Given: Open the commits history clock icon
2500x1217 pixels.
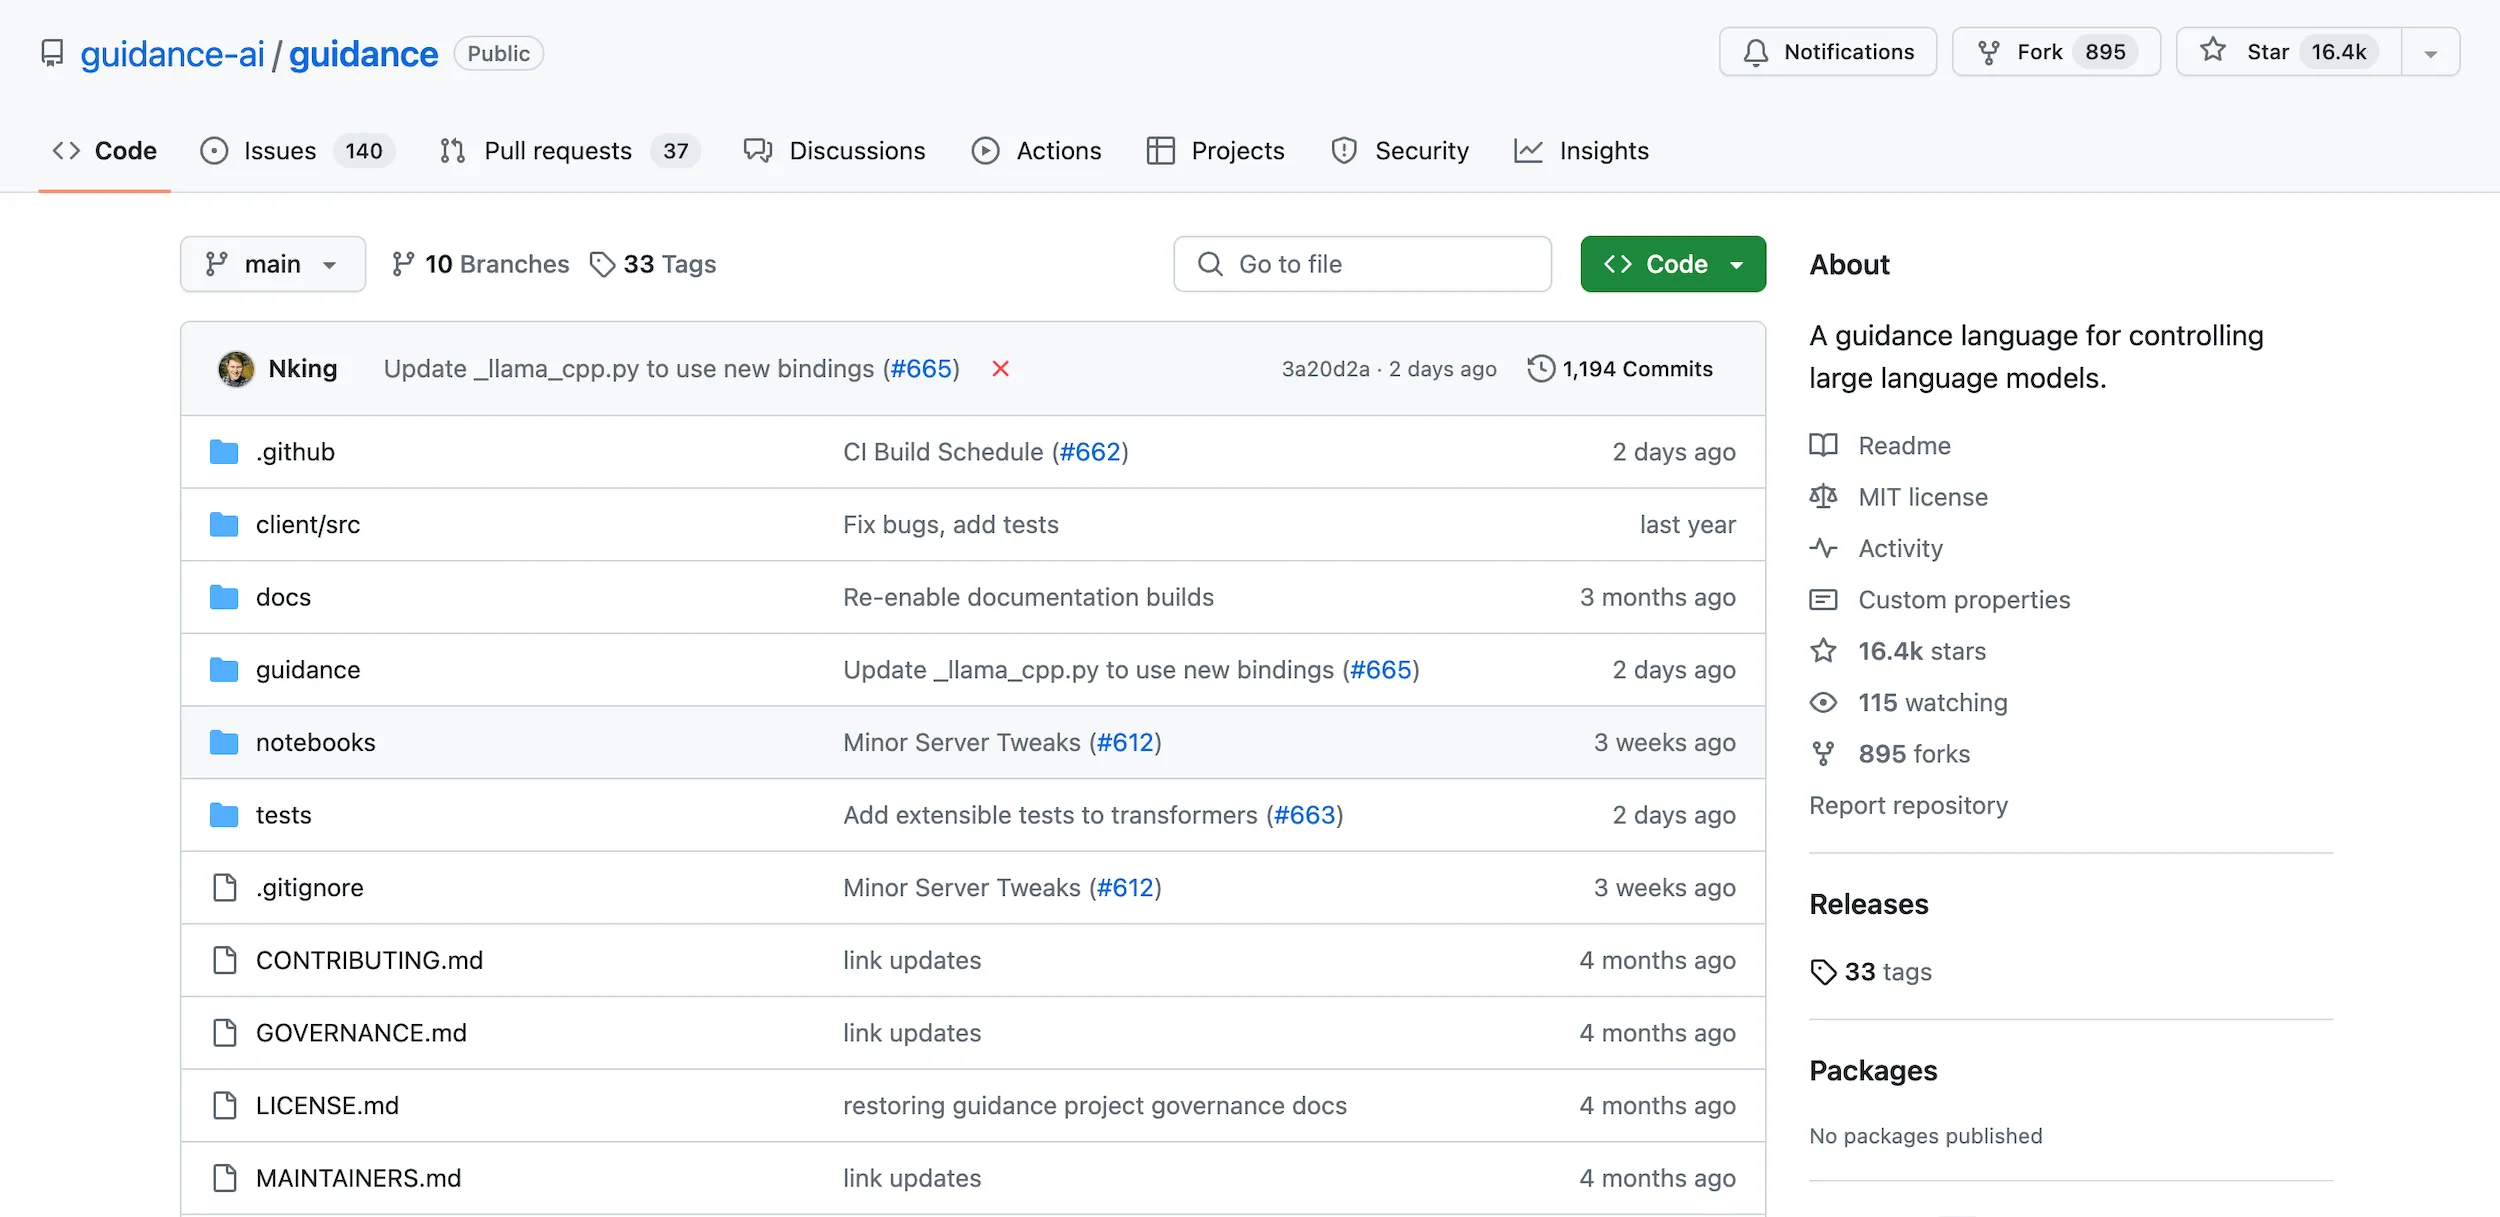Looking at the screenshot, I should coord(1541,369).
